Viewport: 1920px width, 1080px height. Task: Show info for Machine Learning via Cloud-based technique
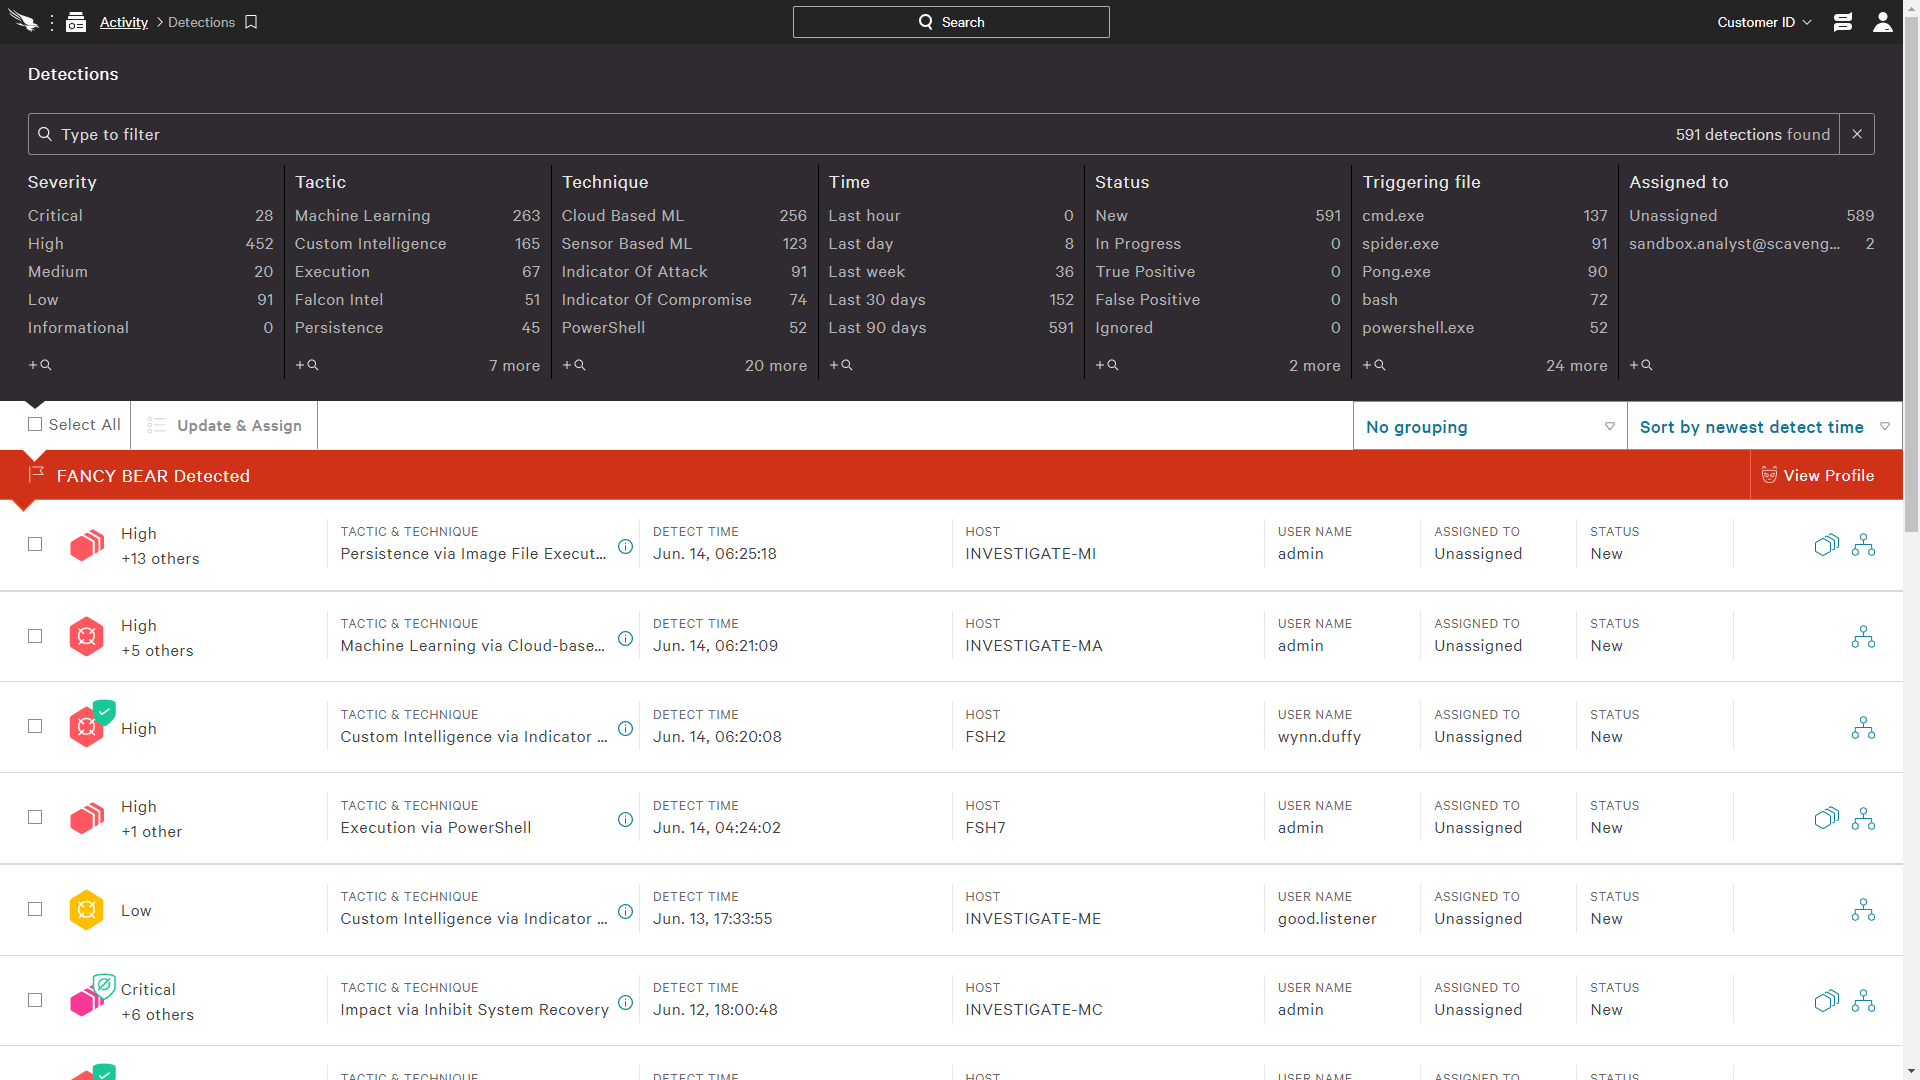pos(625,639)
